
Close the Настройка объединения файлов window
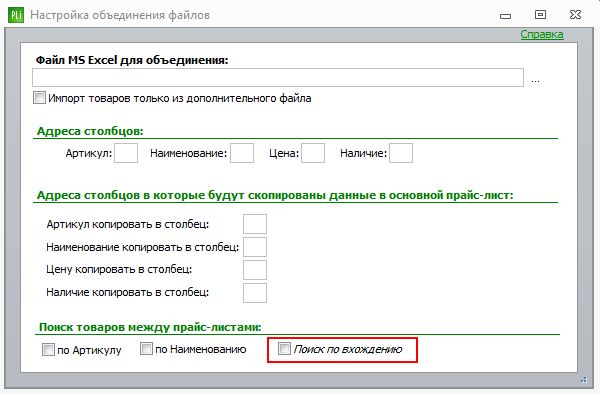[x=575, y=15]
